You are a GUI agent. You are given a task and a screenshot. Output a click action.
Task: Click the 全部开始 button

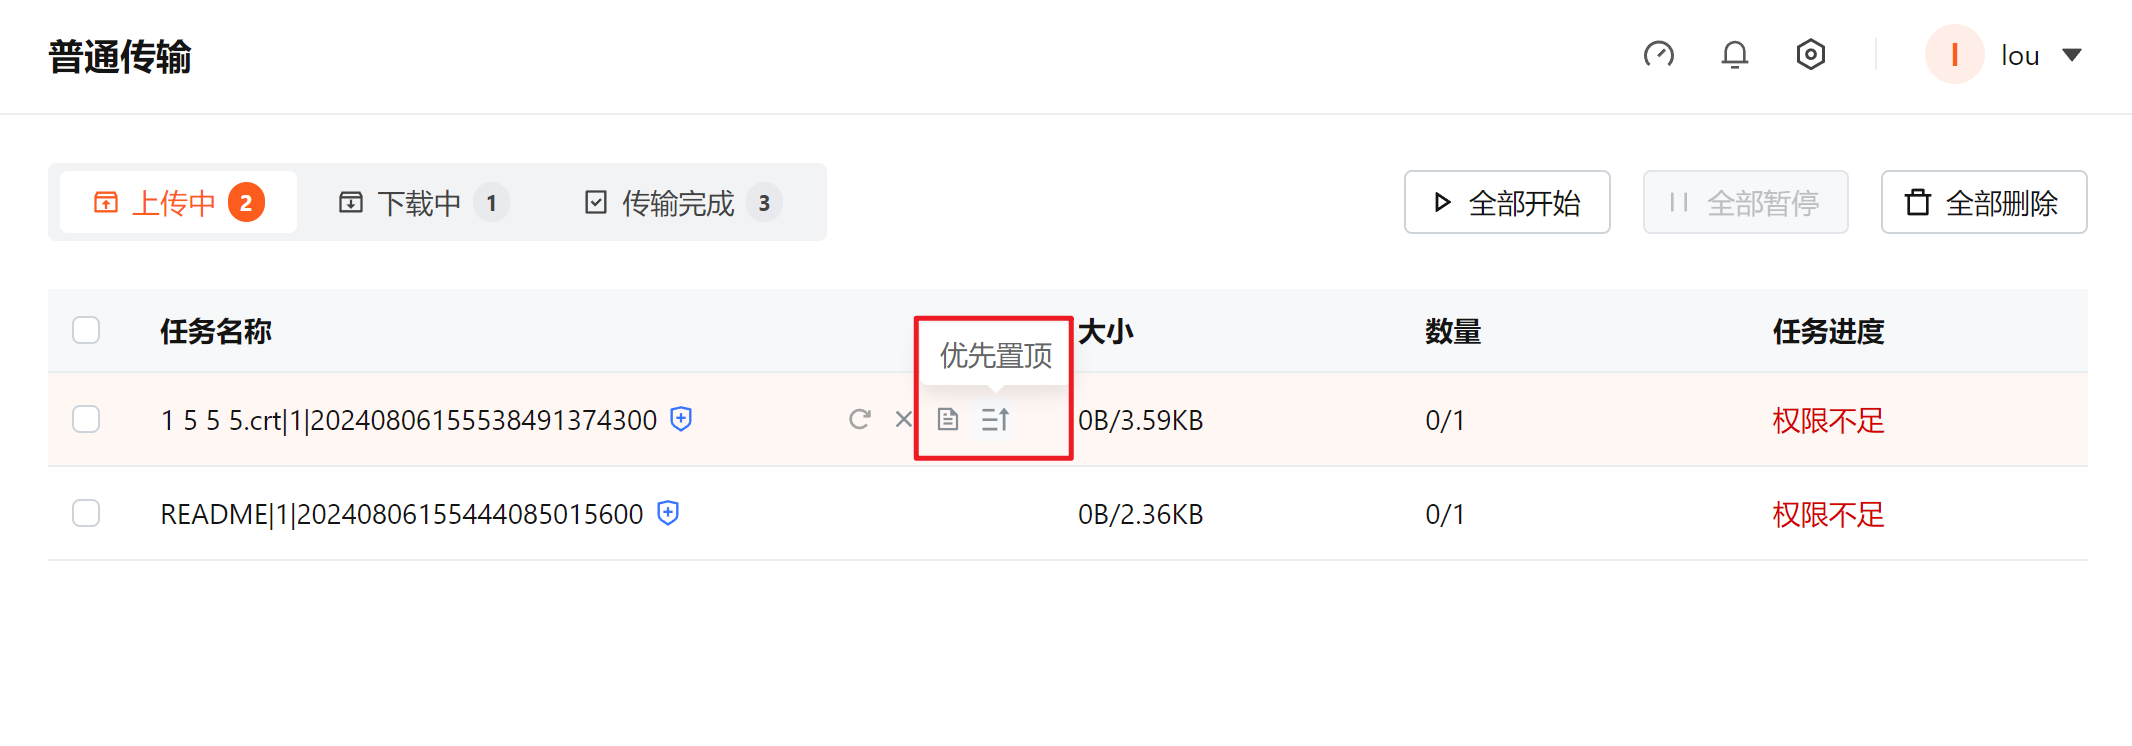(1506, 202)
